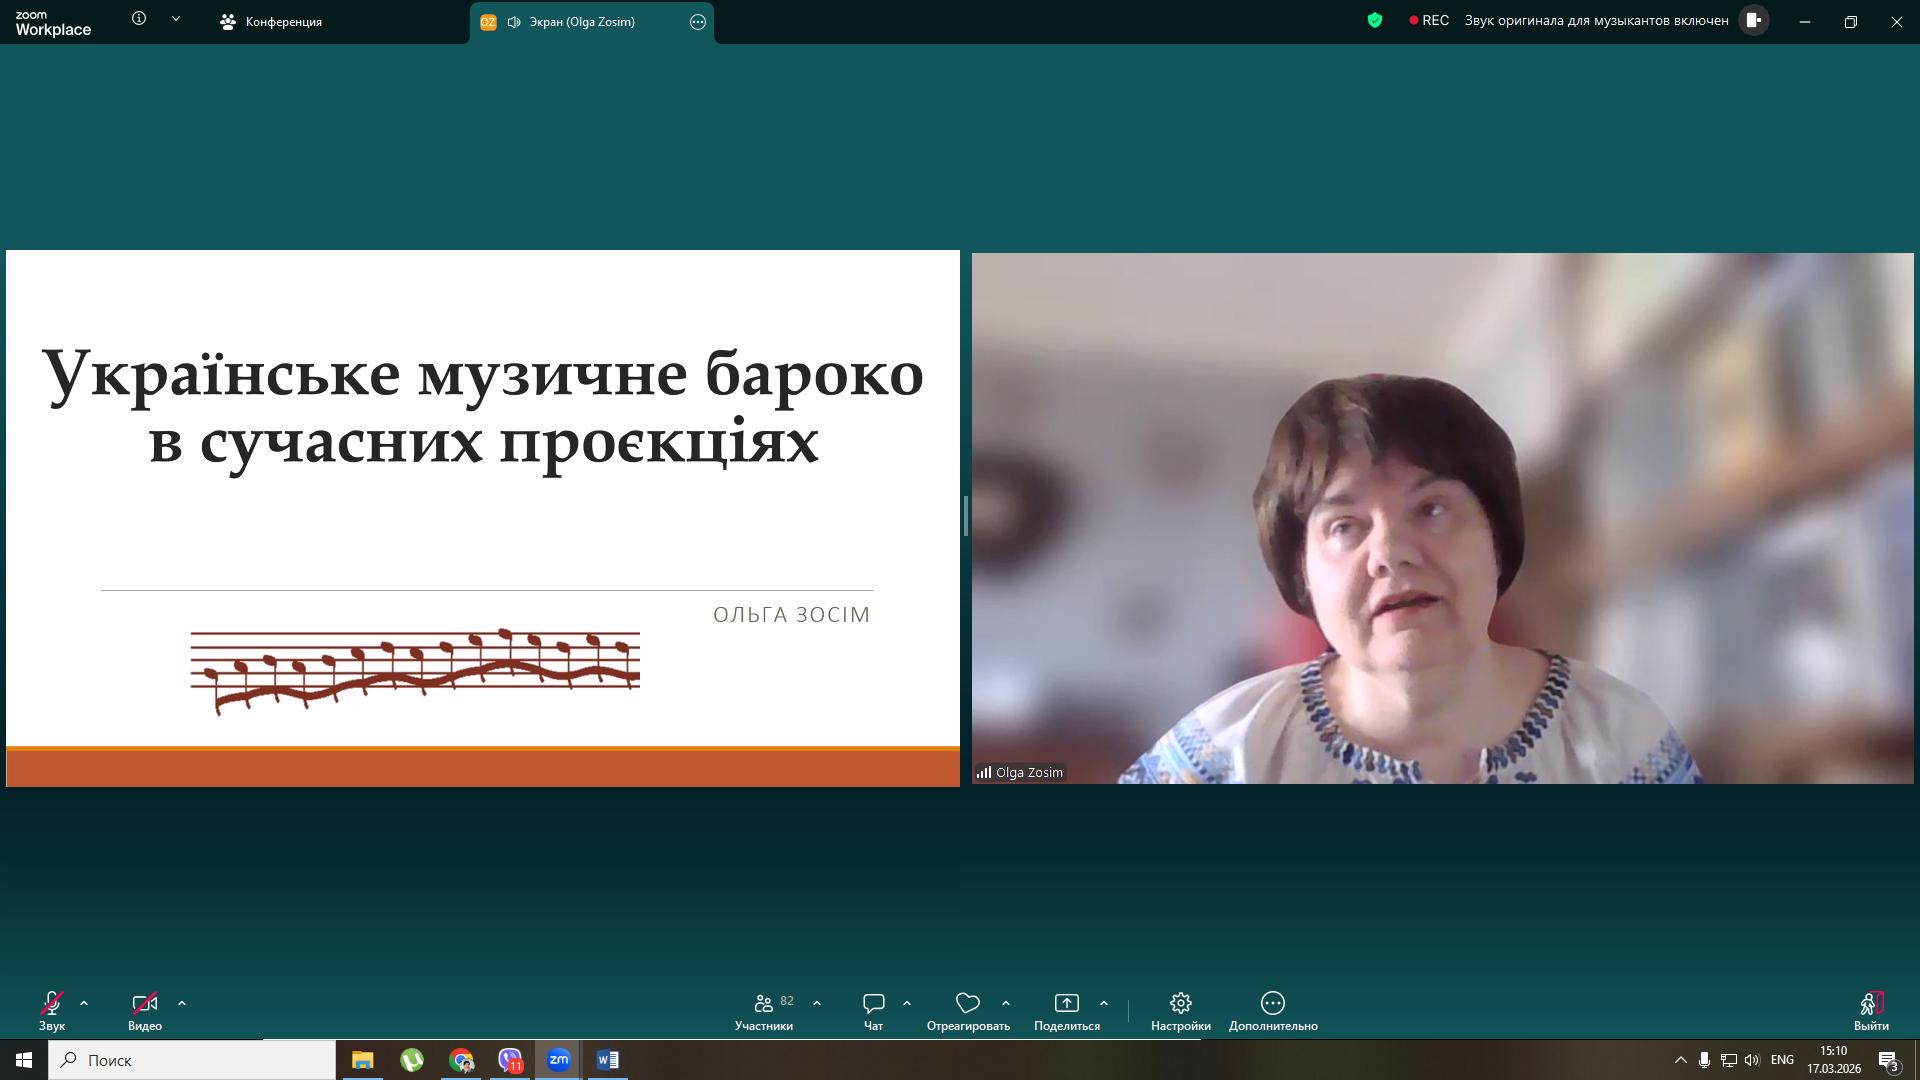This screenshot has width=1920, height=1080.
Task: Open the More options icon
Action: [1272, 1003]
